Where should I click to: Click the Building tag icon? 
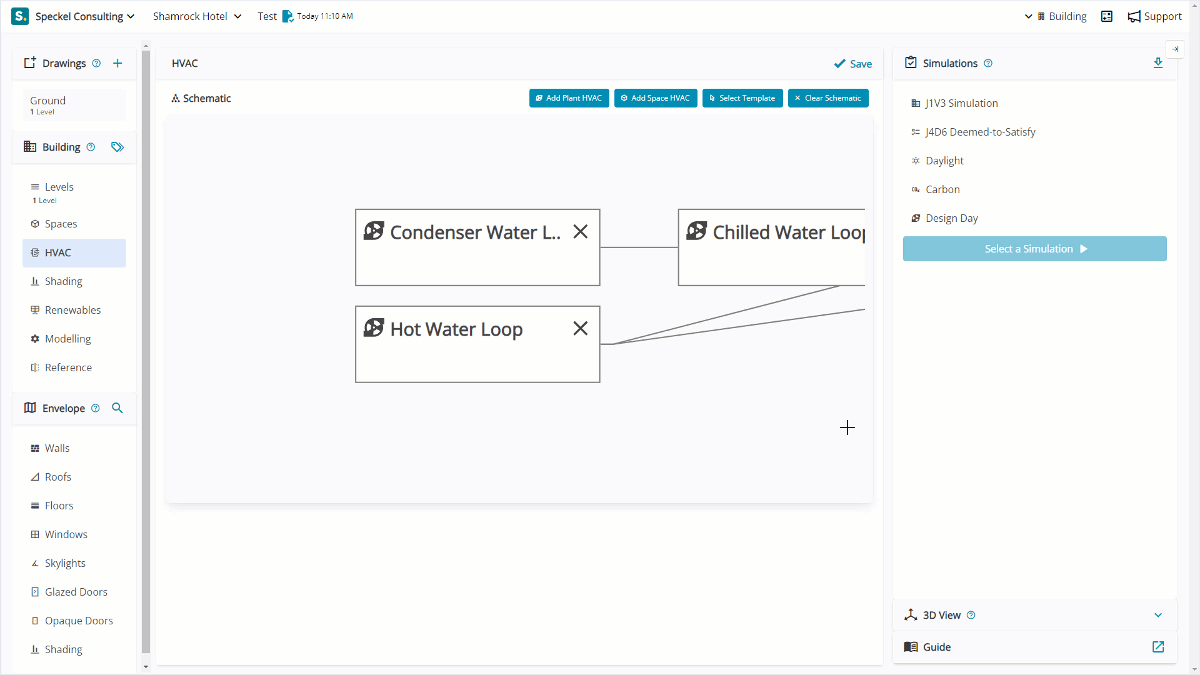[117, 147]
